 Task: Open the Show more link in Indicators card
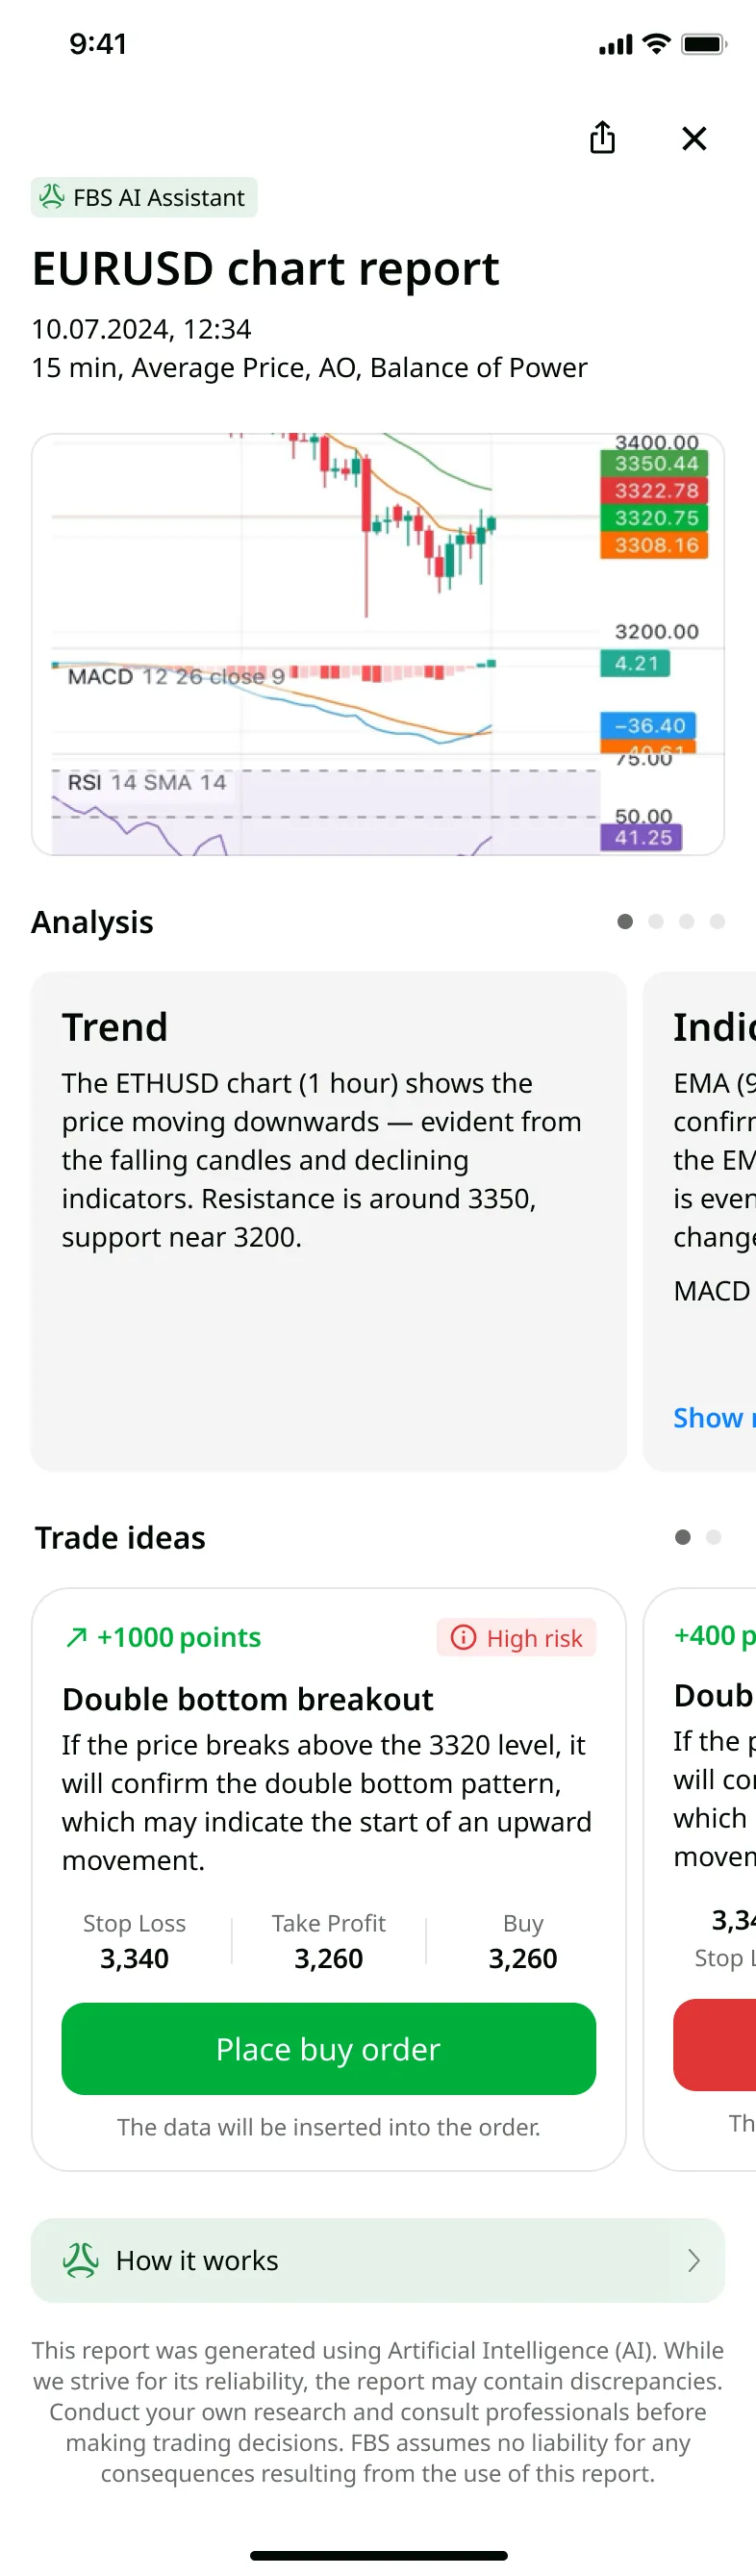click(x=713, y=1417)
